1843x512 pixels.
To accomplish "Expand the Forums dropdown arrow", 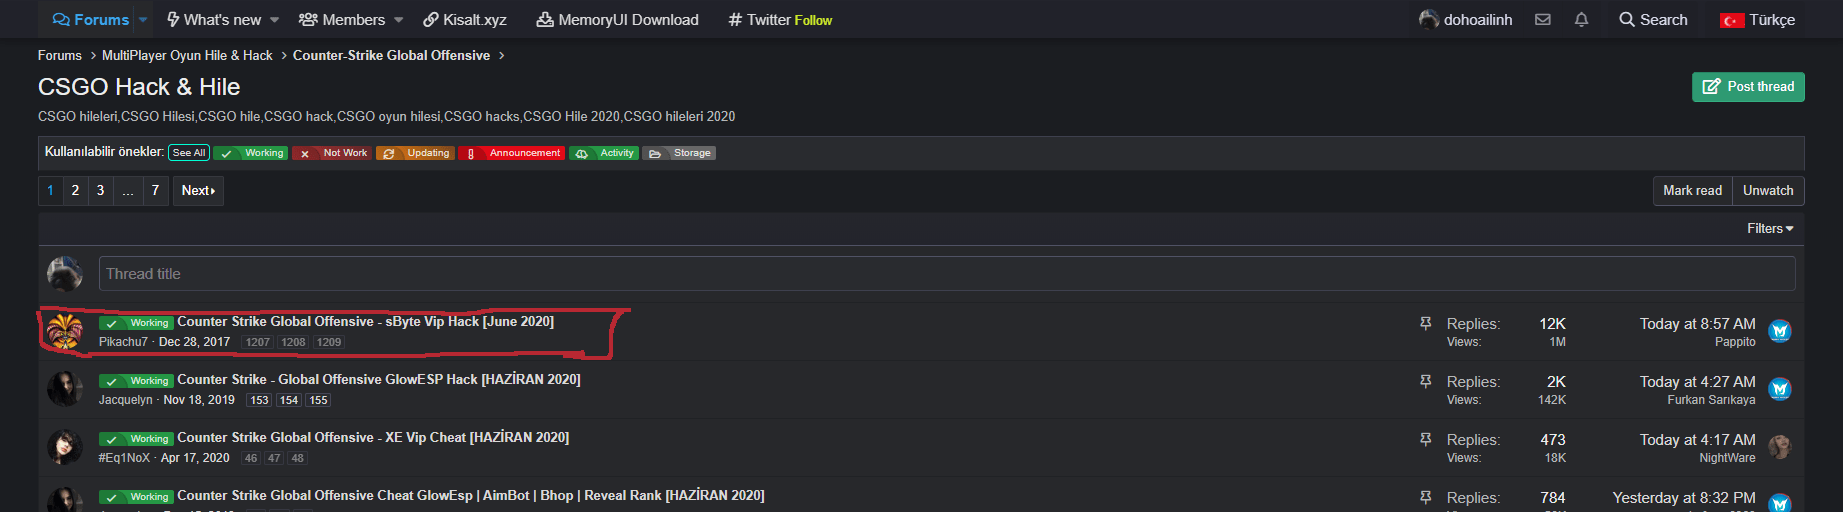I will 143,19.
